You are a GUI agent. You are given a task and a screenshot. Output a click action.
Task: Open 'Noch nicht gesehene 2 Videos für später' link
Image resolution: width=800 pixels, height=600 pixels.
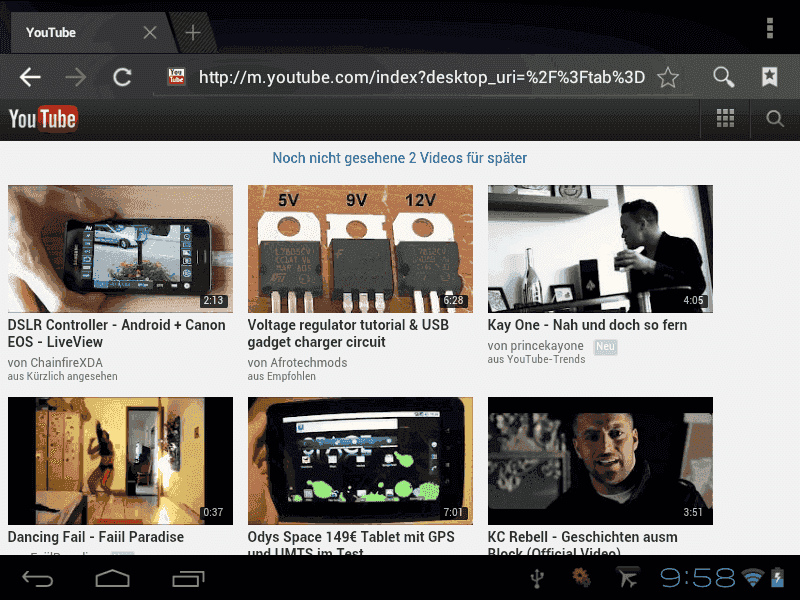click(x=399, y=158)
